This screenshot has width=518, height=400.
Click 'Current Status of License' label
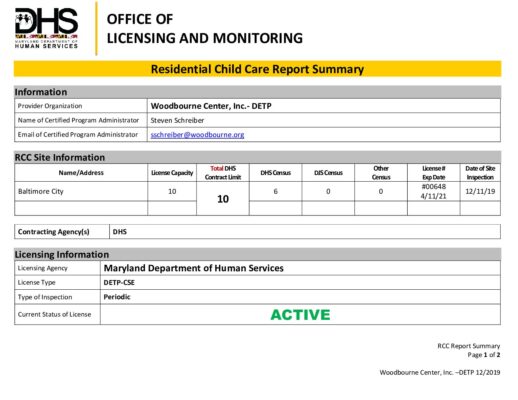[x=54, y=314]
